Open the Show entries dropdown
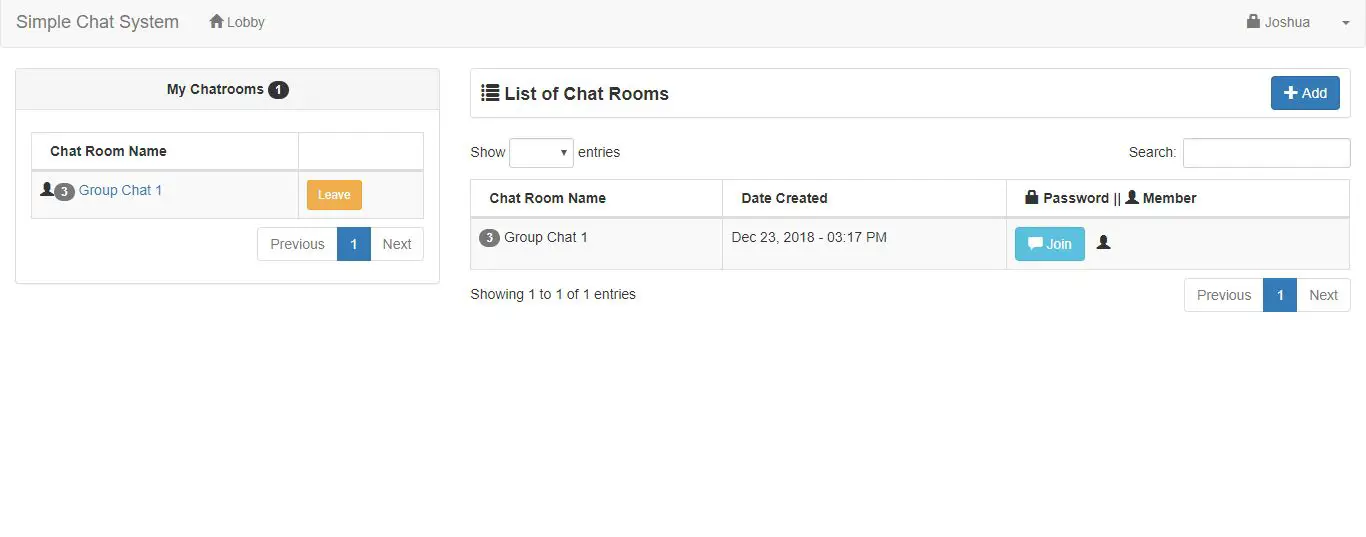 click(541, 153)
